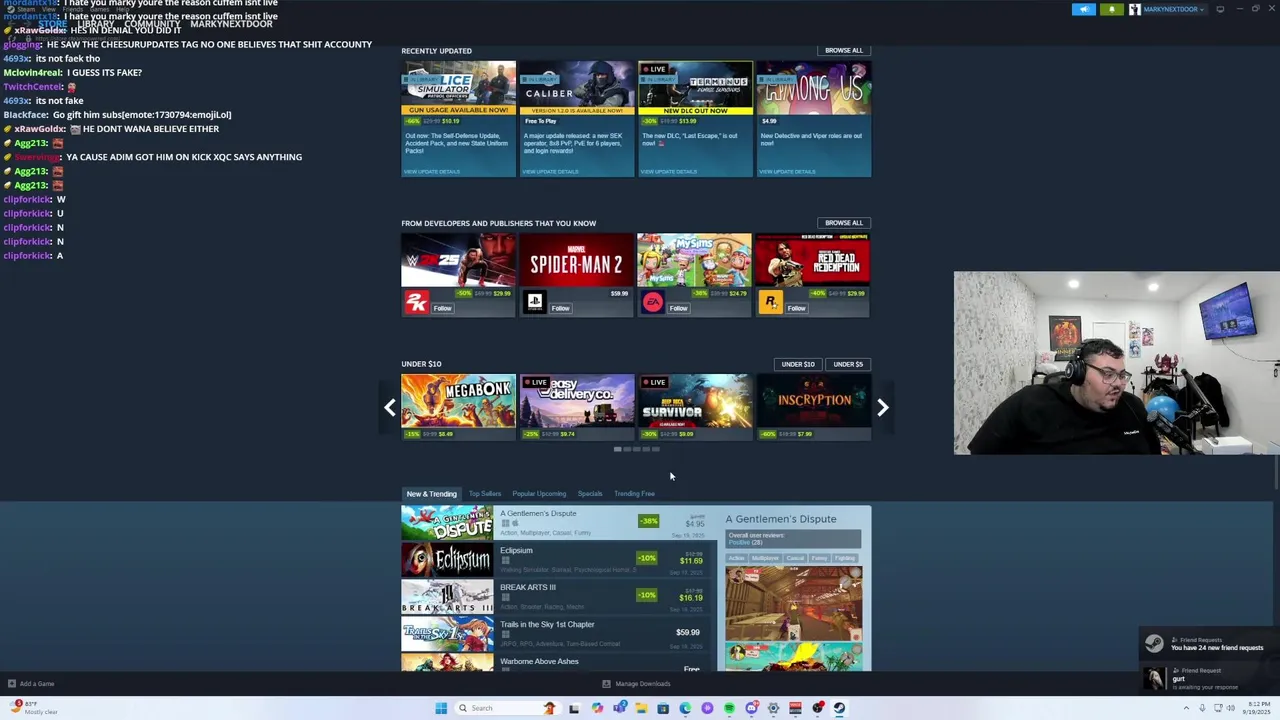The image size is (1280, 720).
Task: Open the Spider-Man 2 capsule
Action: point(576,260)
